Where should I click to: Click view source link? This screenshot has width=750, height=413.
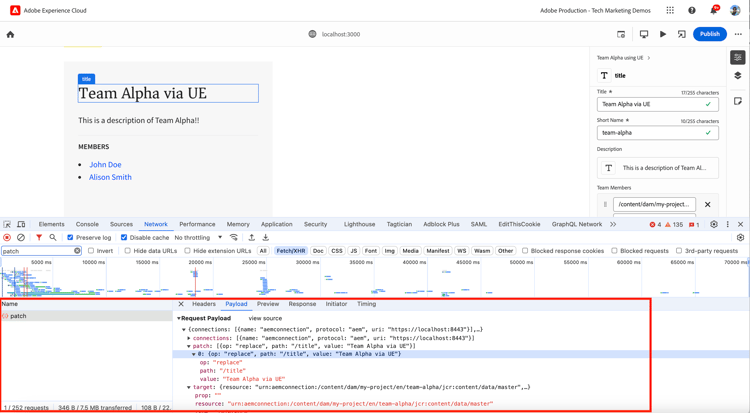265,318
